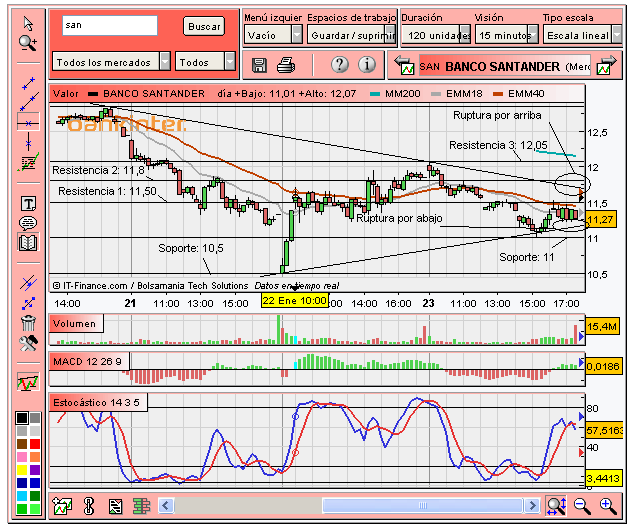Select the parallel line tool

point(28,283)
